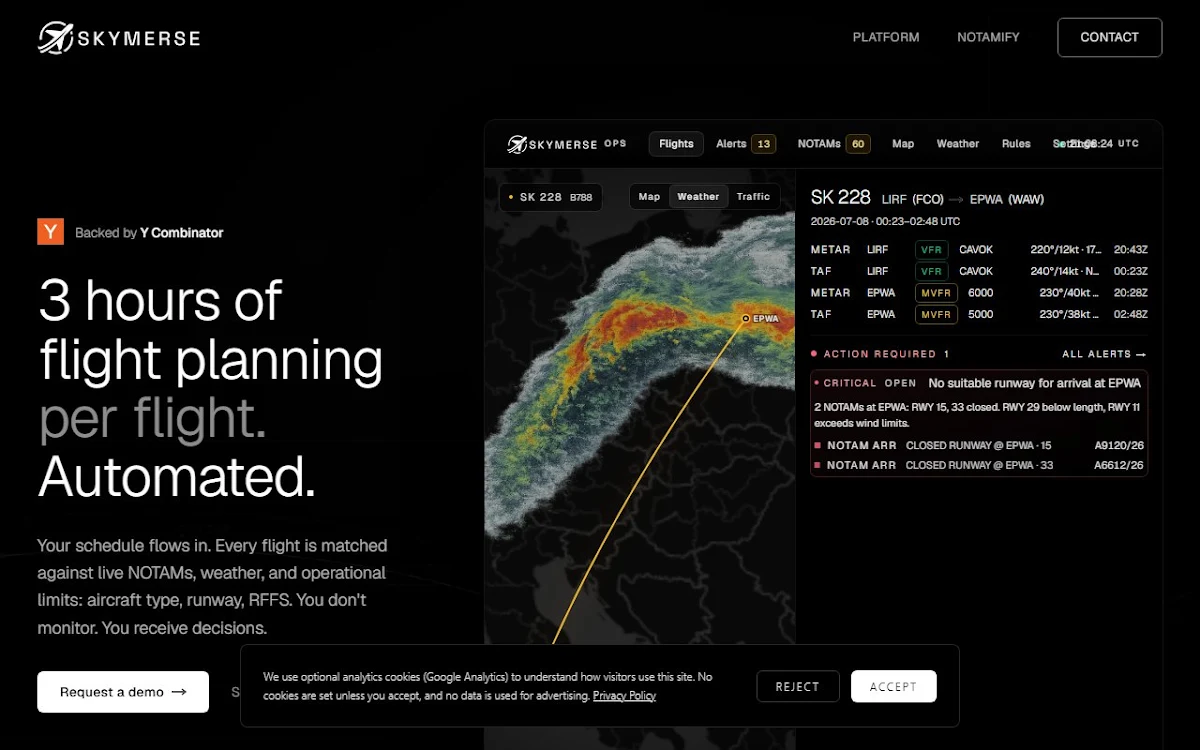Switch to the Flights tab
The width and height of the screenshot is (1200, 750).
pyautogui.click(x=676, y=144)
